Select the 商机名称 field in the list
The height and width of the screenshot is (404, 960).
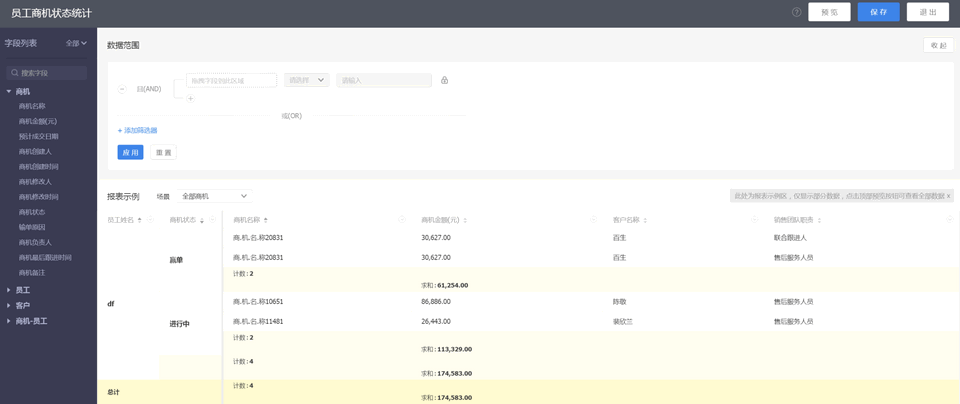pos(32,106)
